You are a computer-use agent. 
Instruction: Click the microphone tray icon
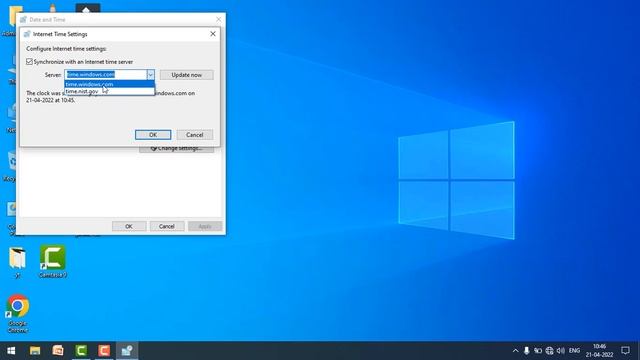click(x=527, y=351)
